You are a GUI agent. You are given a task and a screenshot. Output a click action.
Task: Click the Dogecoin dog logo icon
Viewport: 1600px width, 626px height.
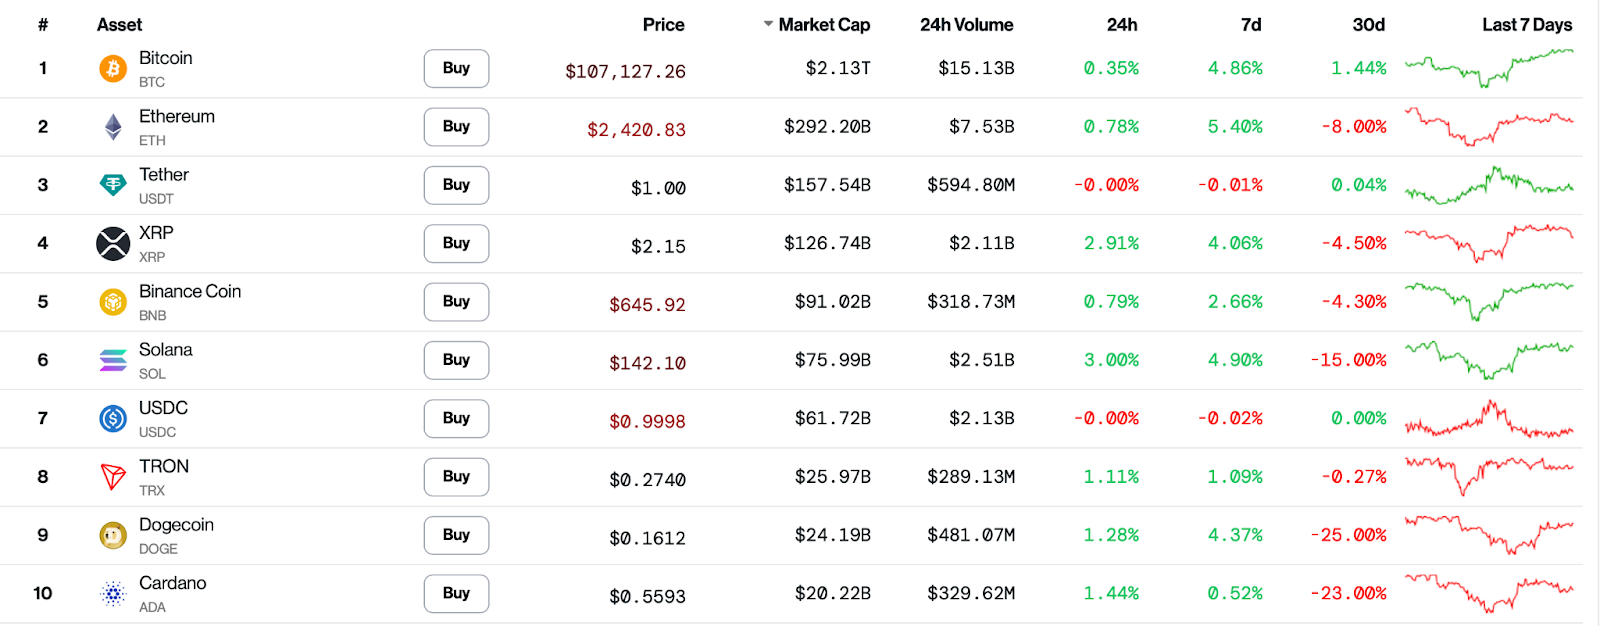(113, 535)
